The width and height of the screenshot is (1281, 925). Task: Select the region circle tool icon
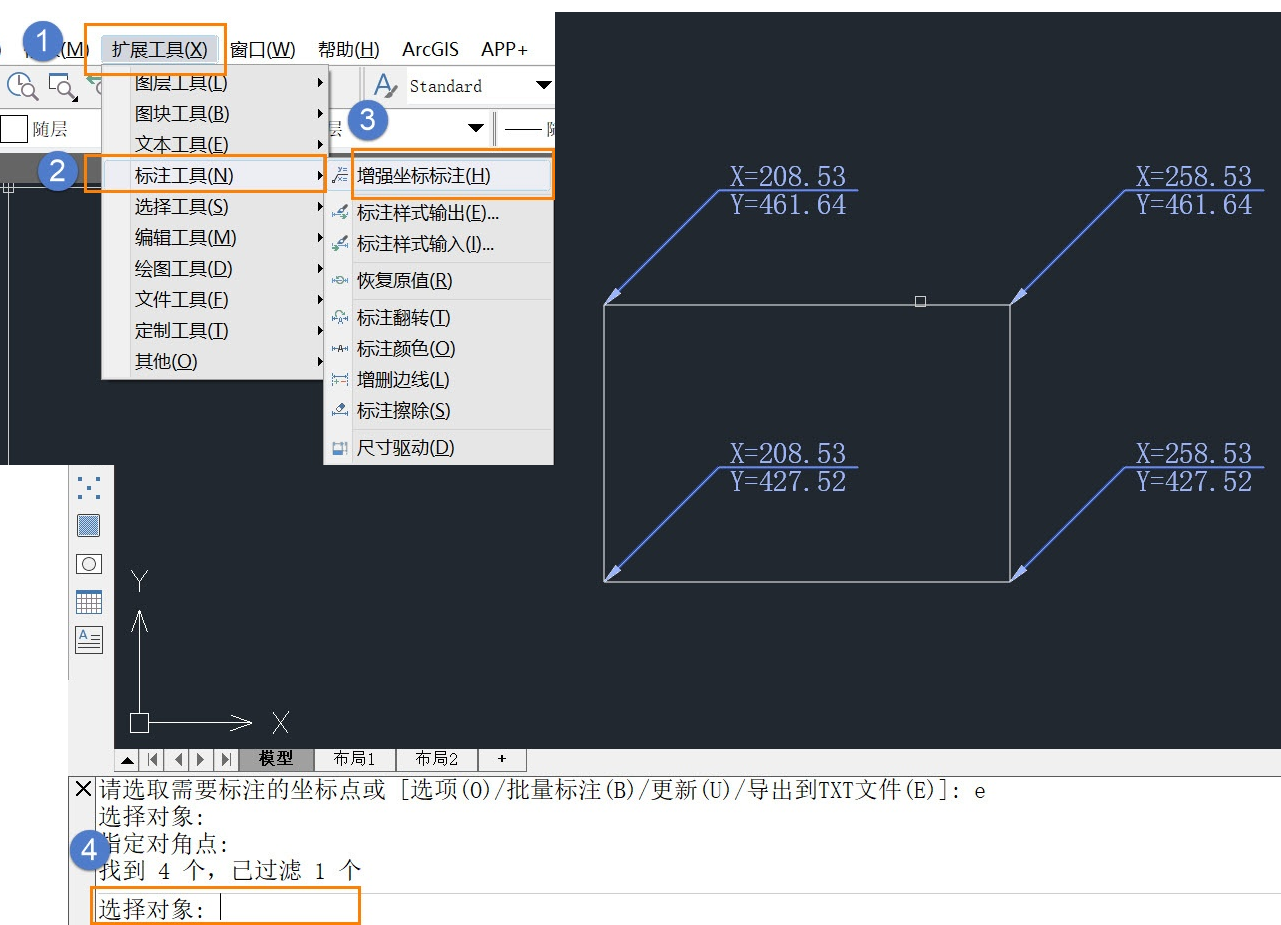click(89, 564)
